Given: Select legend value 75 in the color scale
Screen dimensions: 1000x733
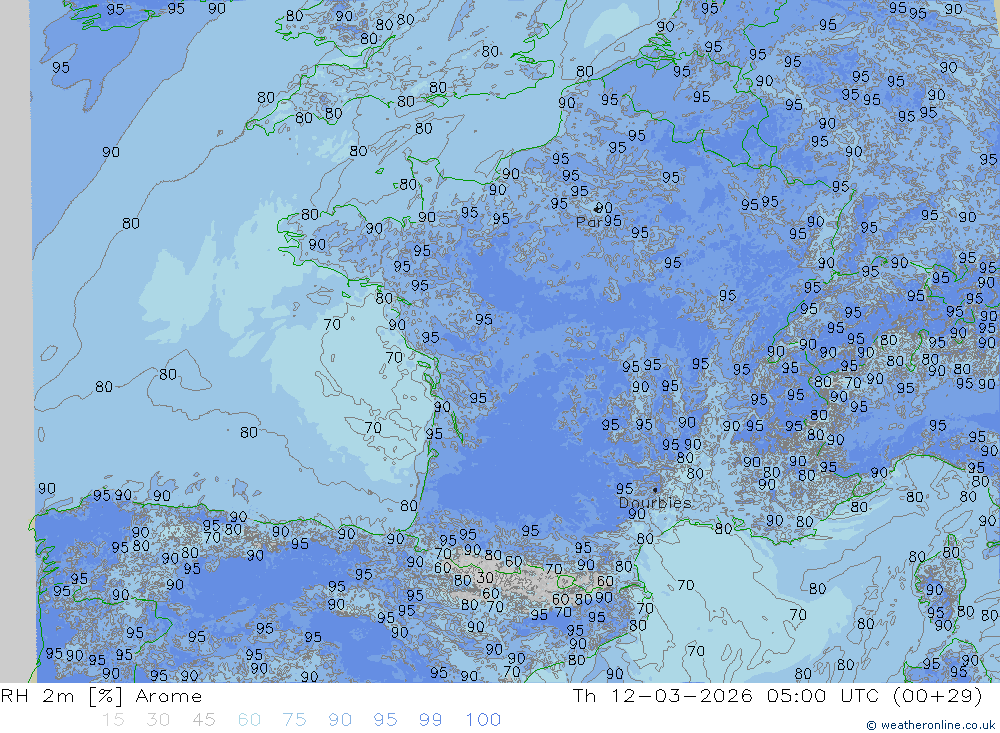Looking at the screenshot, I should [x=295, y=720].
